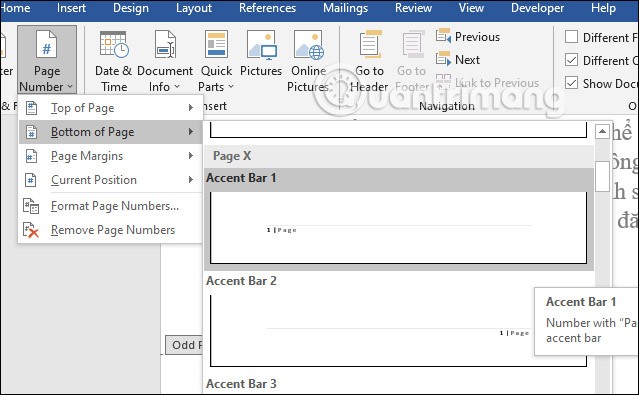The image size is (639, 395).
Task: Insert Date & Time icon
Action: (114, 44)
